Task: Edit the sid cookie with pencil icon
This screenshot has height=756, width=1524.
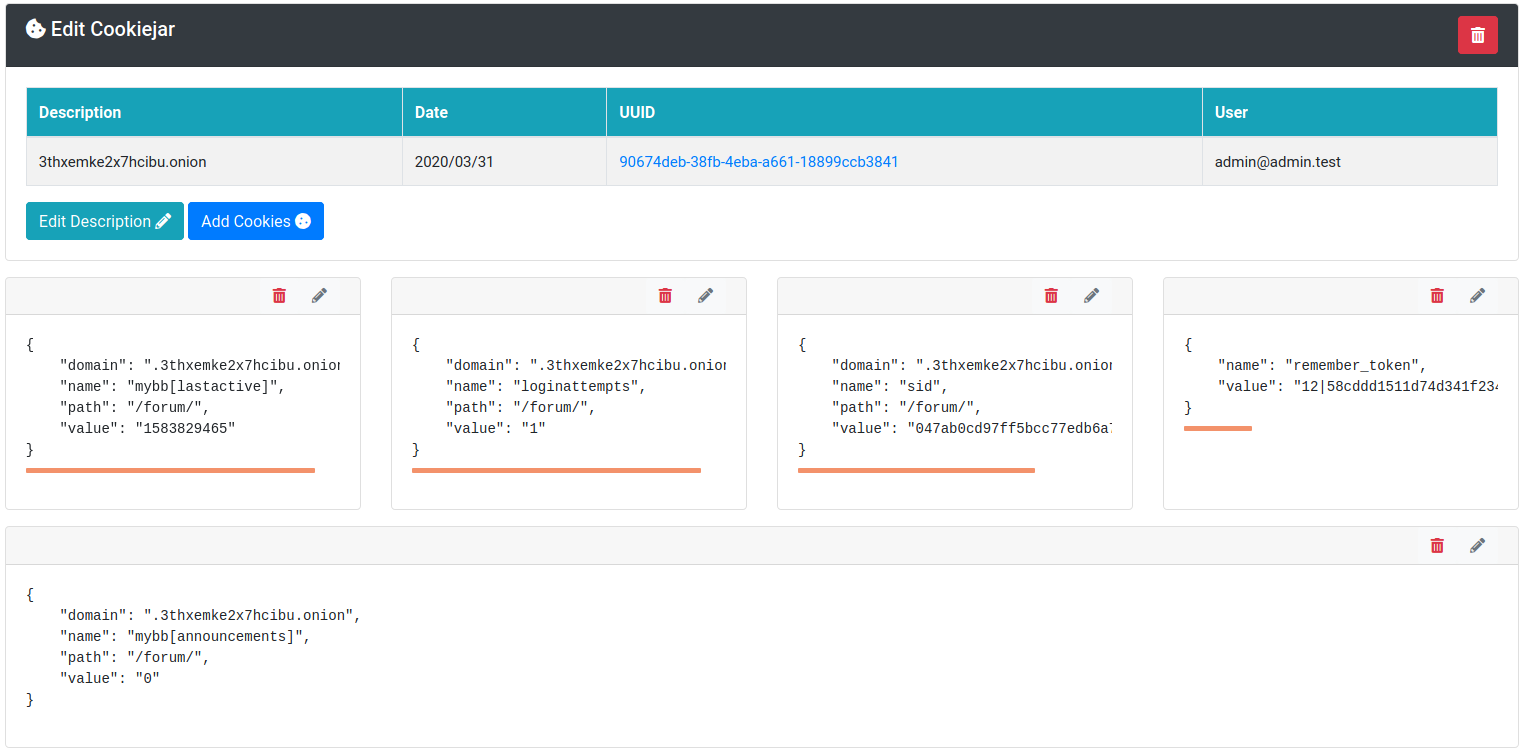Action: click(x=1091, y=296)
